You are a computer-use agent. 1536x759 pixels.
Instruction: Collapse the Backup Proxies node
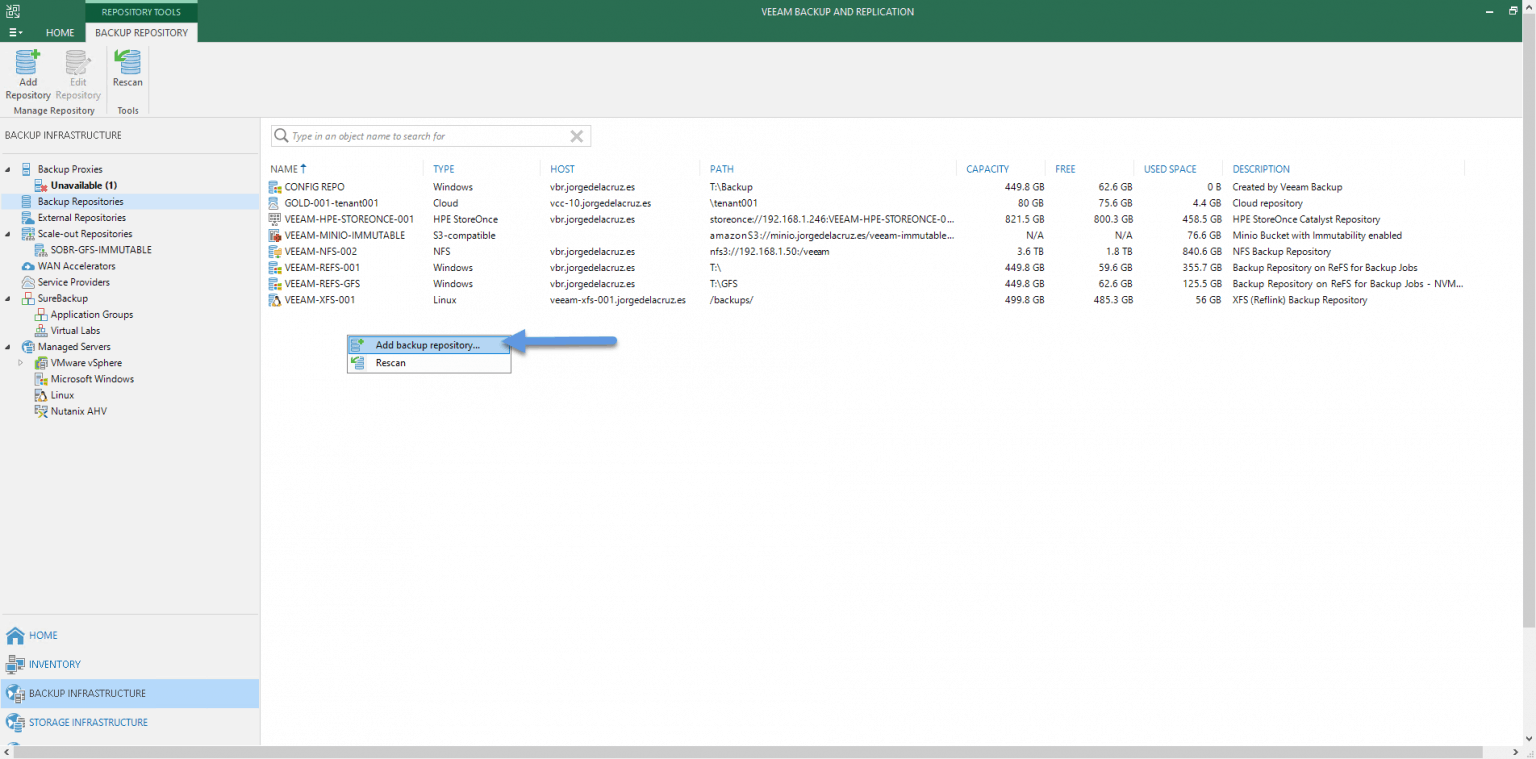click(8, 169)
